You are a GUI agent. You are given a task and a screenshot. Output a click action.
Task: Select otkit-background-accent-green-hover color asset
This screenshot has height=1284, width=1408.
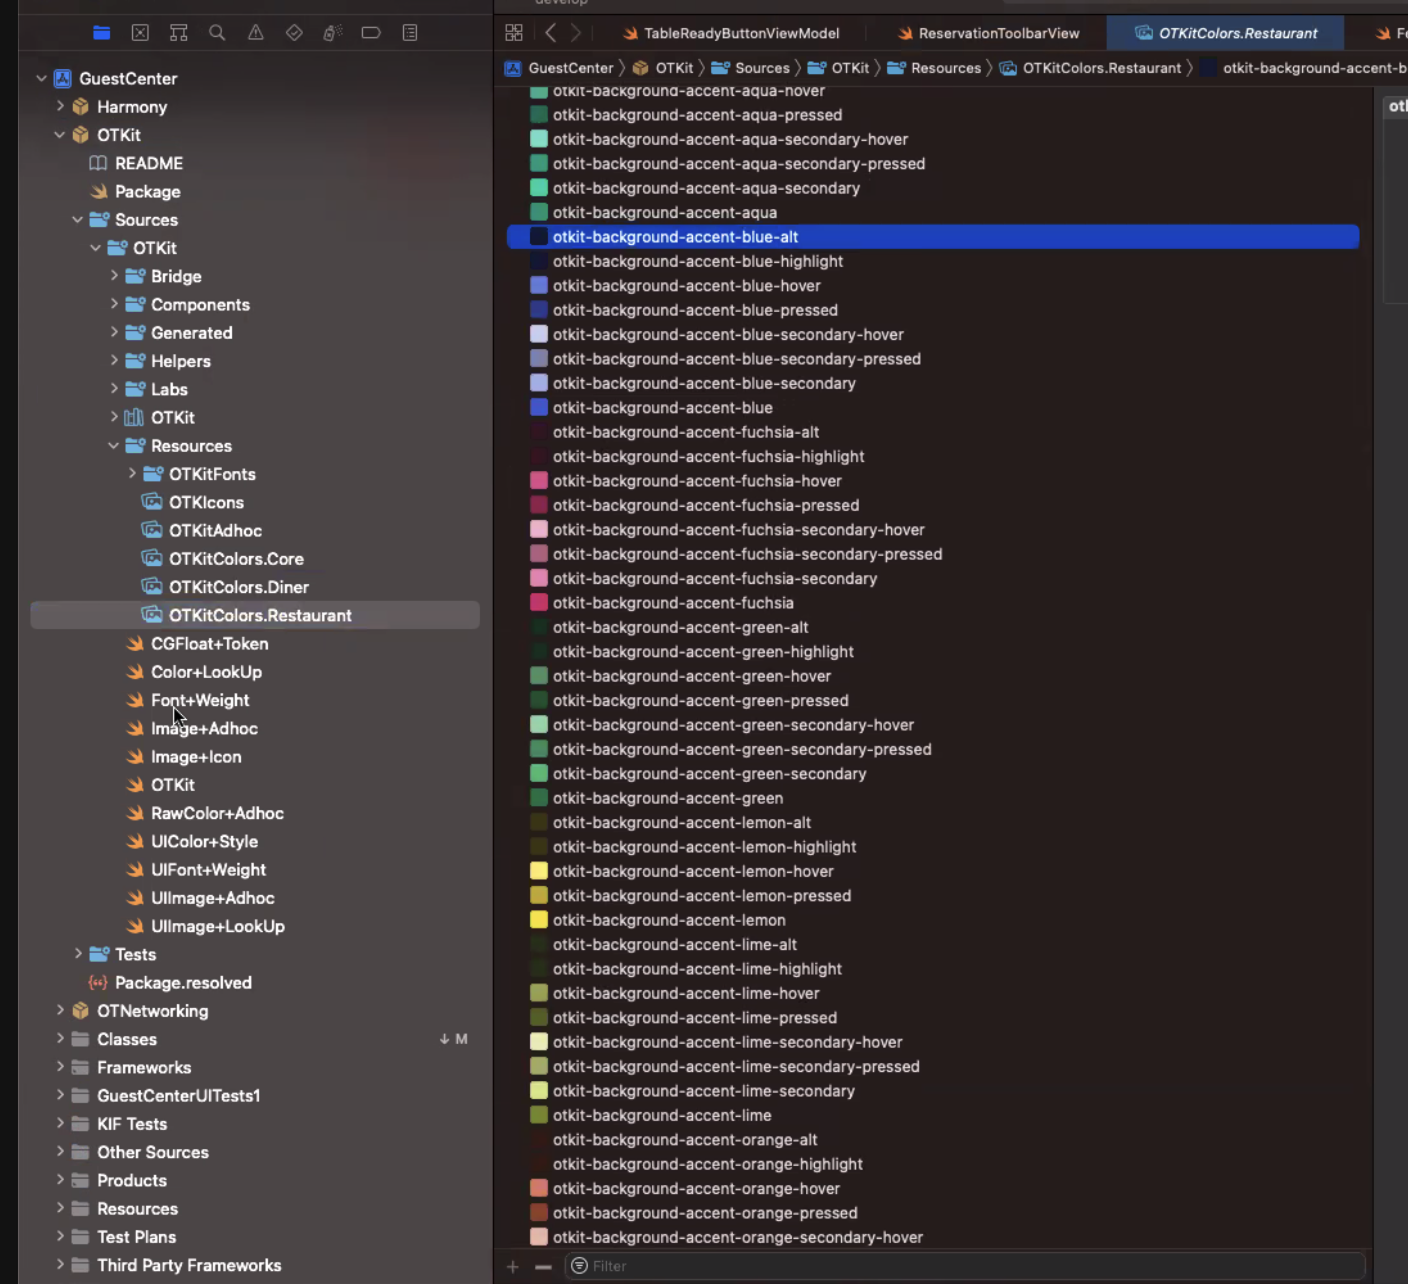692,676
